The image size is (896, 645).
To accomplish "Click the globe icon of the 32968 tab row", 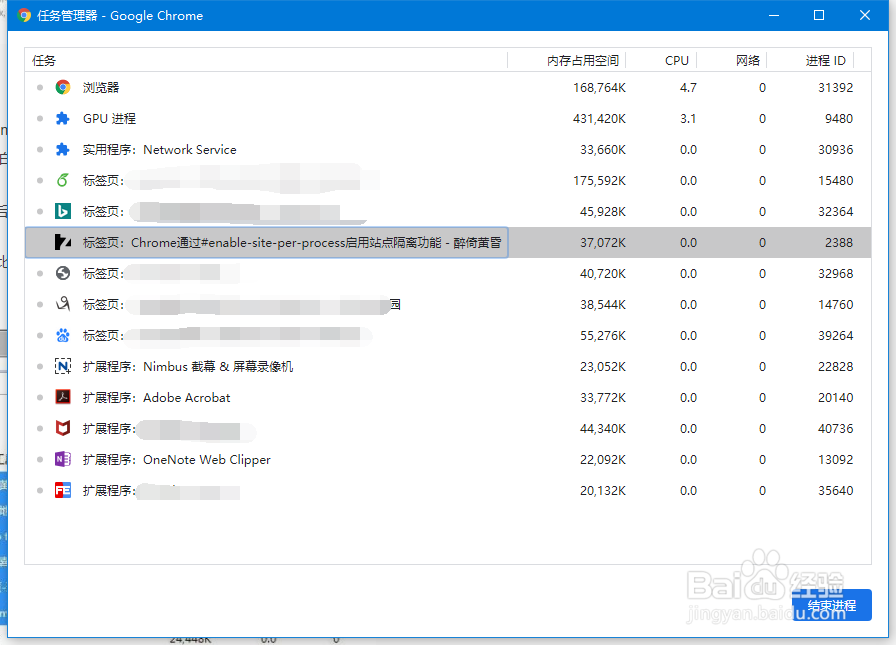I will 63,274.
